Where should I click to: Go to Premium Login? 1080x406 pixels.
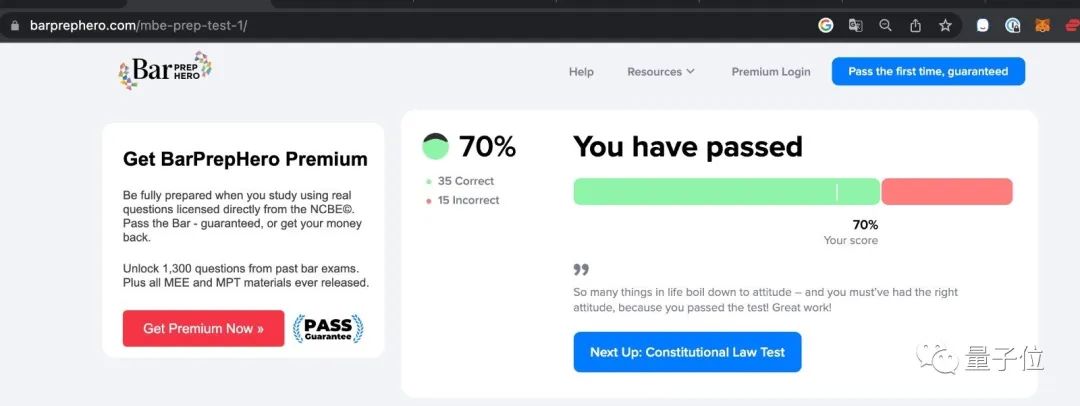point(771,72)
